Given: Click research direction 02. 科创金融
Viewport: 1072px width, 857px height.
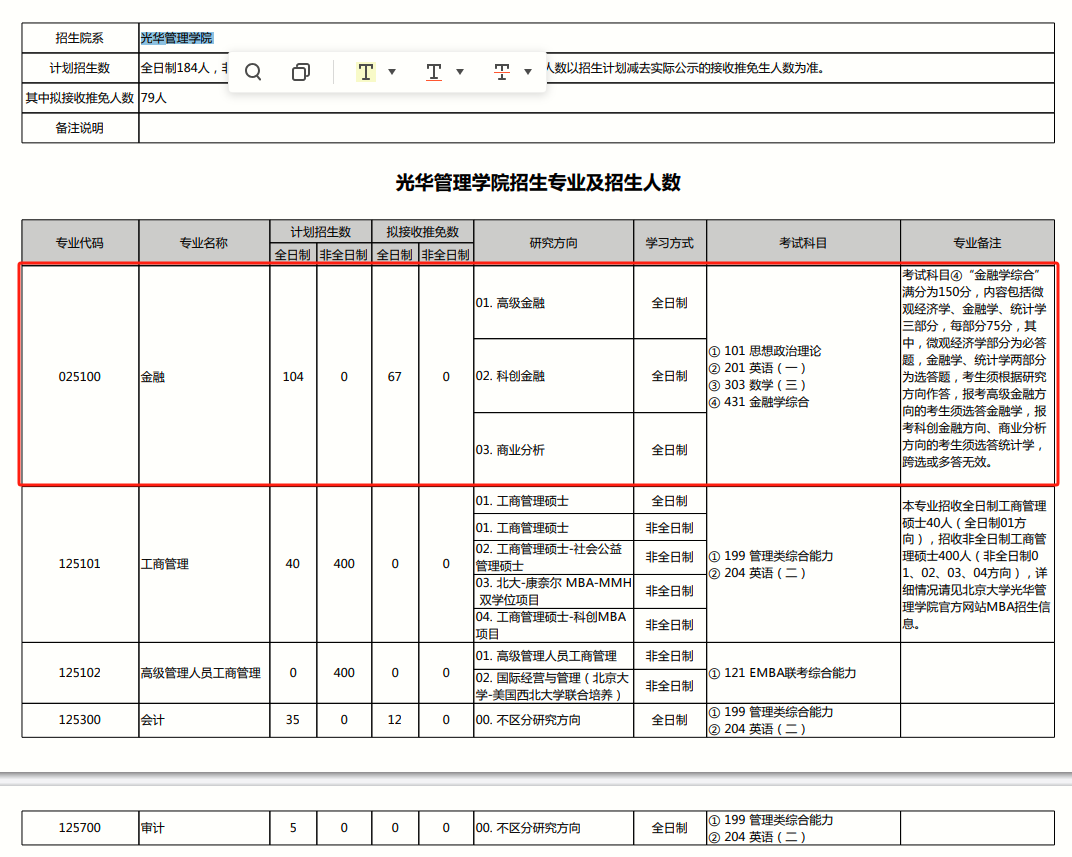Looking at the screenshot, I should [511, 376].
